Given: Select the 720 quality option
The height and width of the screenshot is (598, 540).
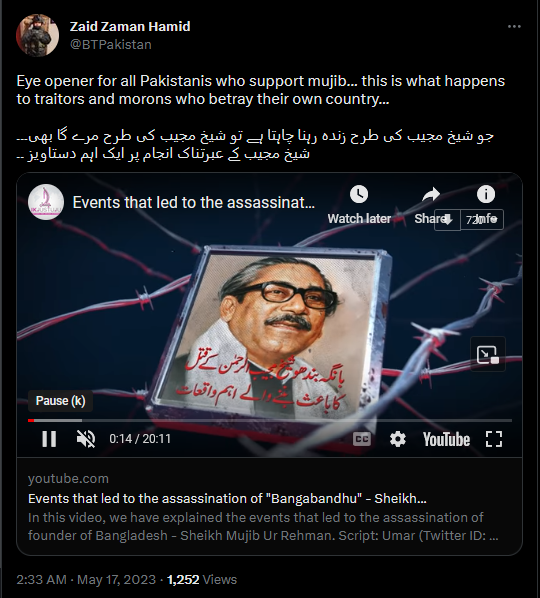Looking at the screenshot, I should coord(482,220).
